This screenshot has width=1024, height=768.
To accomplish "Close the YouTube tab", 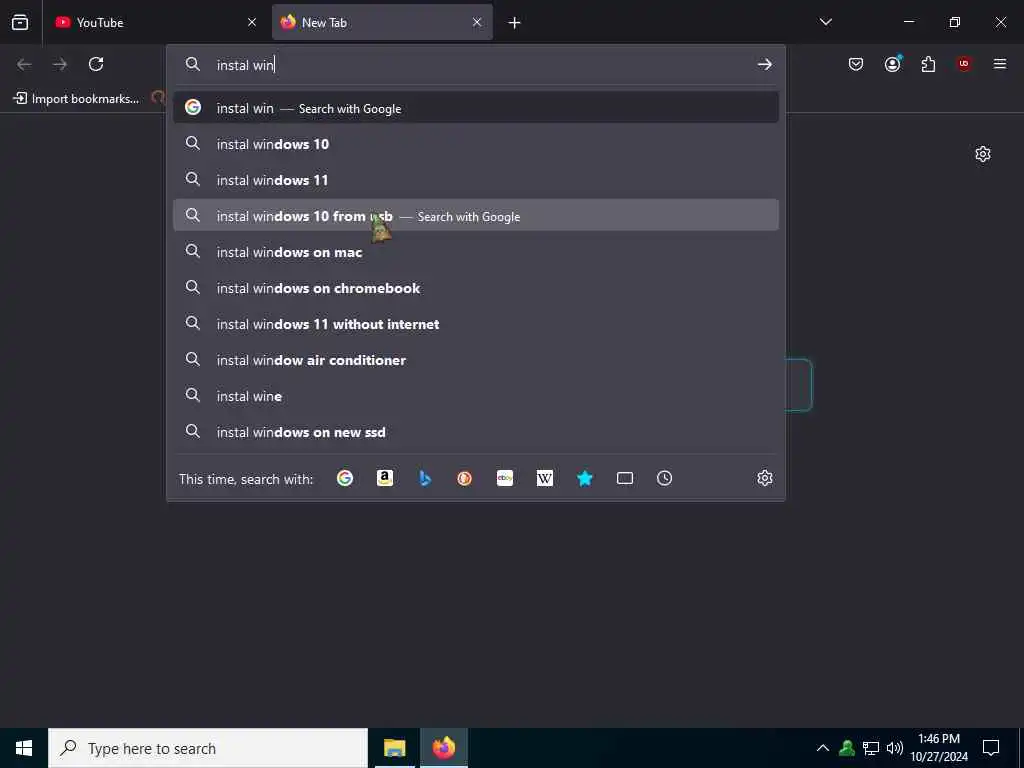I will point(251,22).
